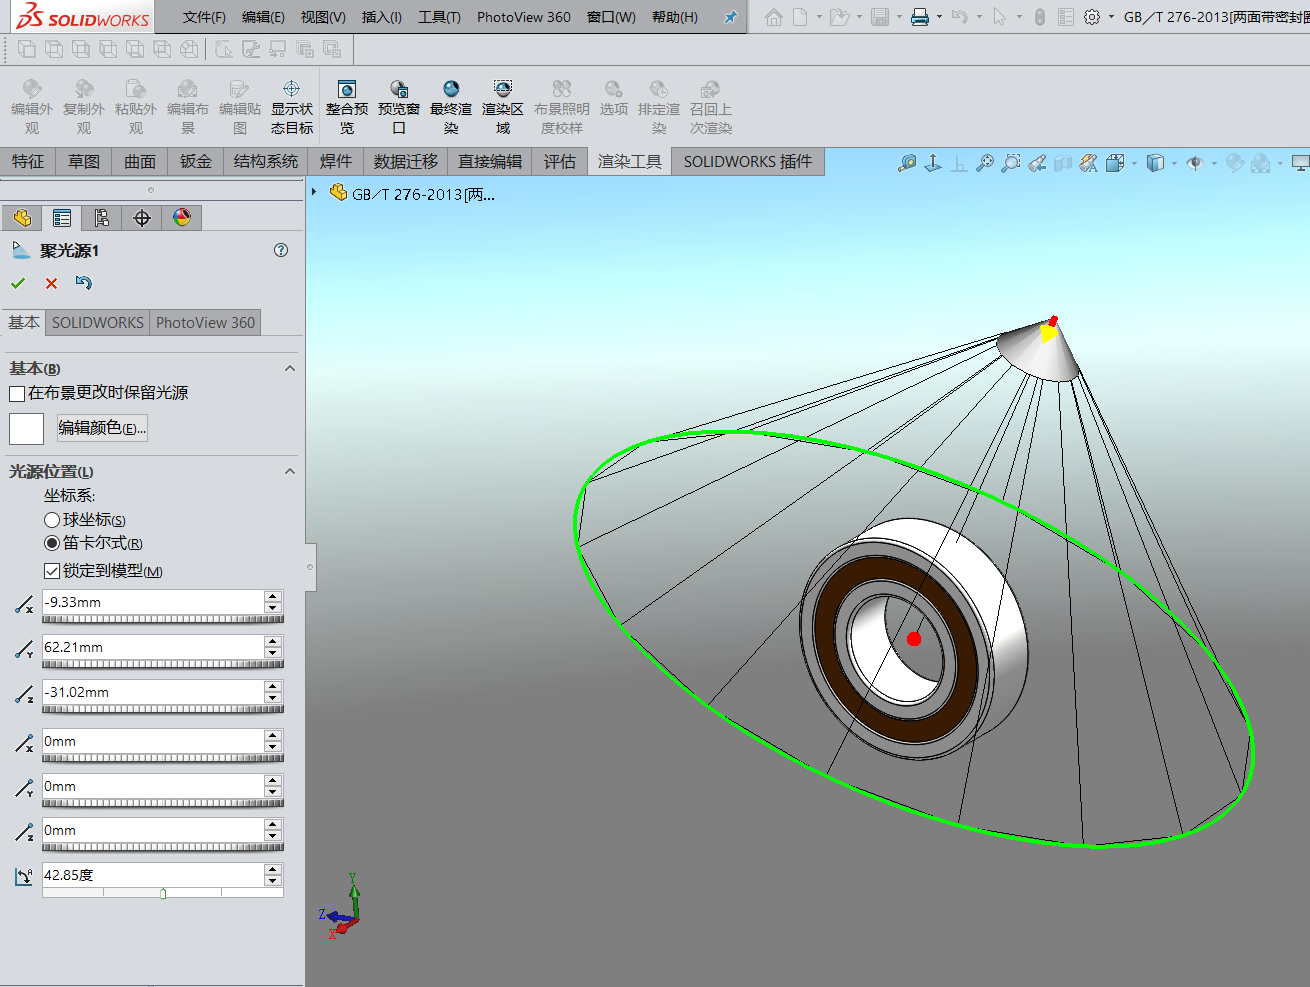Switch to the PhotoView 360 tab
This screenshot has width=1310, height=987.
point(204,322)
